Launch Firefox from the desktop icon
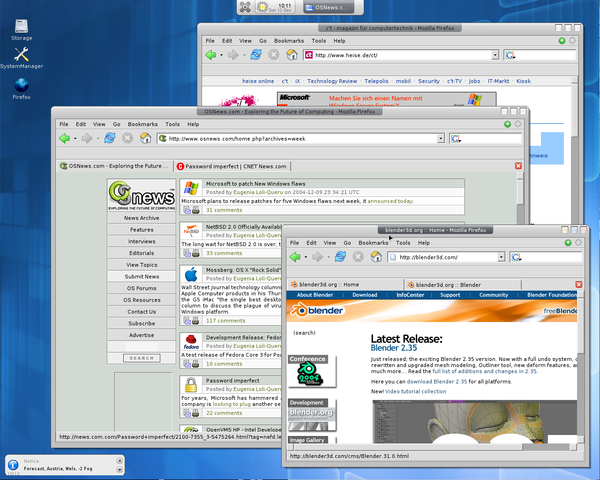The image size is (600, 480). pos(21,89)
